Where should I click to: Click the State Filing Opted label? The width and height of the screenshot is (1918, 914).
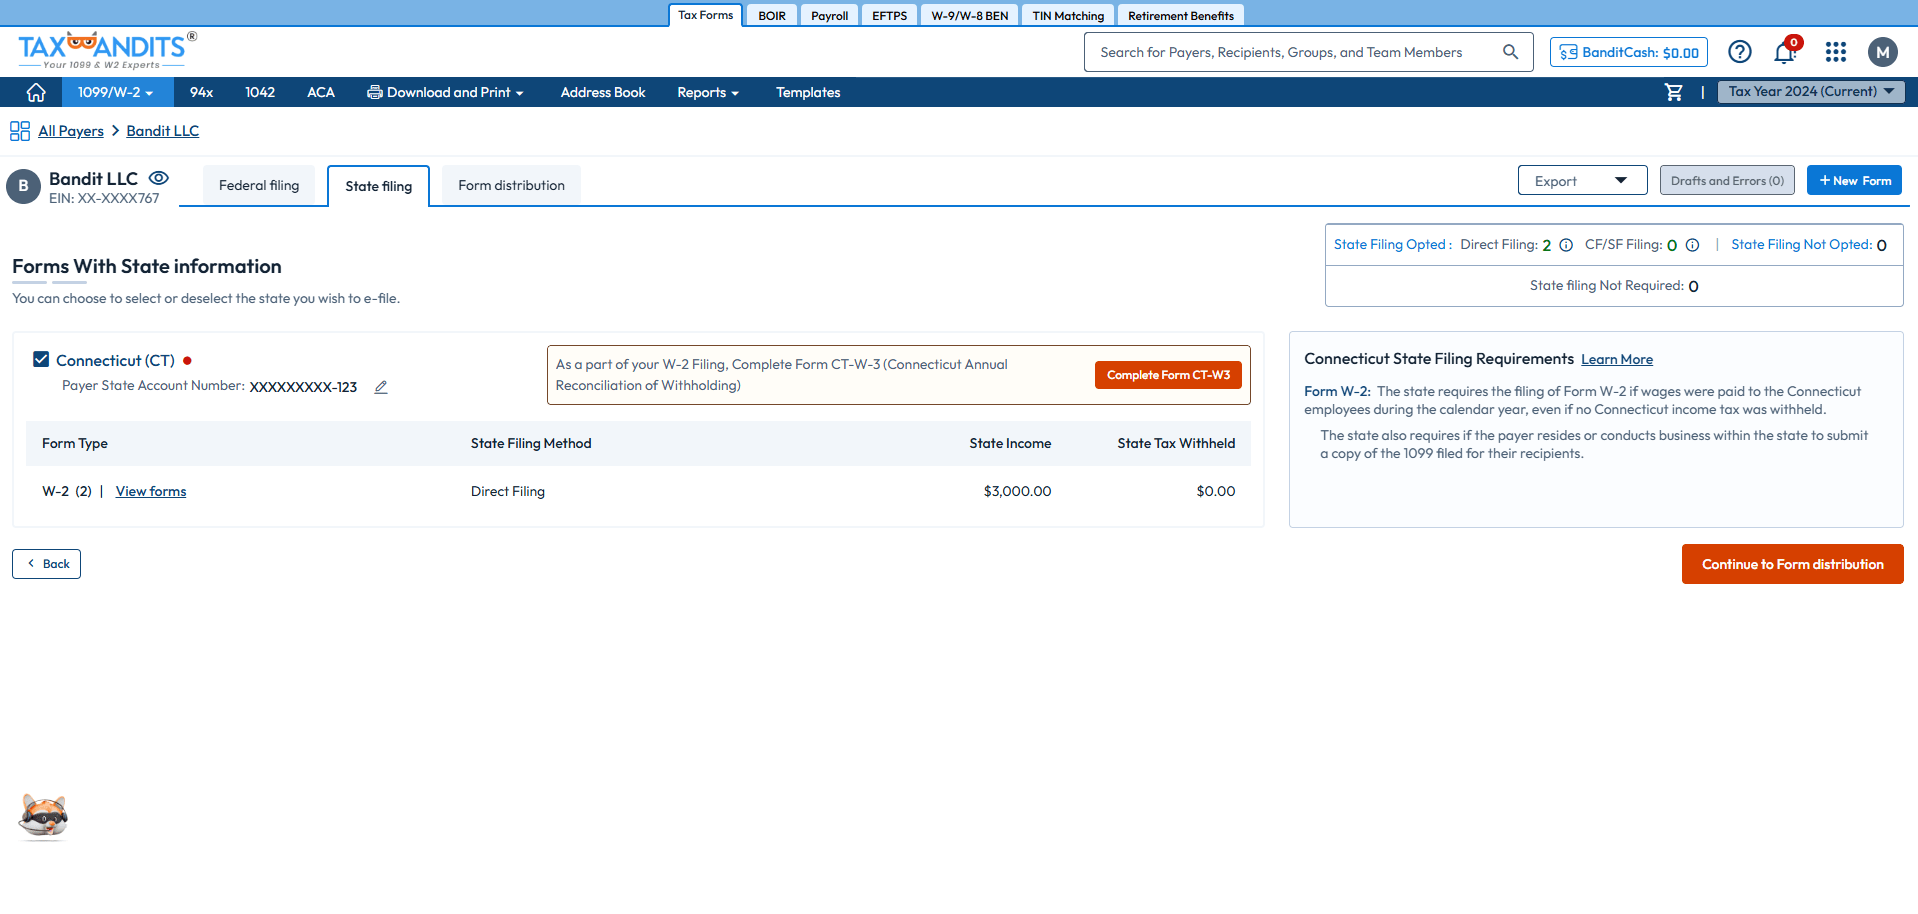1390,244
